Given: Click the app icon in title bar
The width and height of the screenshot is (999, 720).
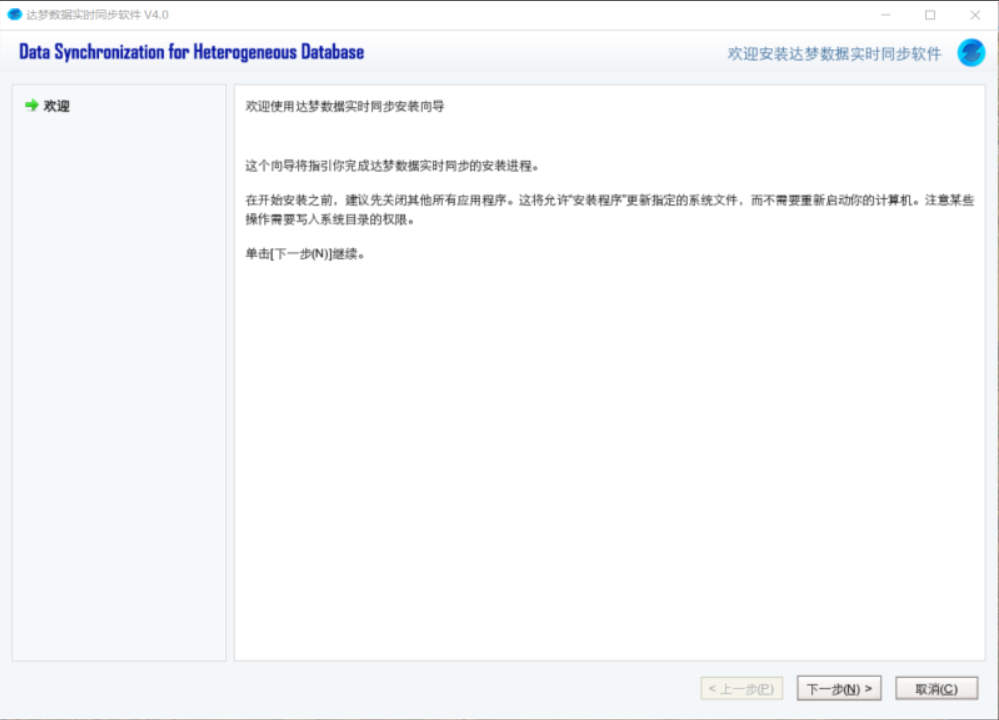Looking at the screenshot, I should [14, 15].
